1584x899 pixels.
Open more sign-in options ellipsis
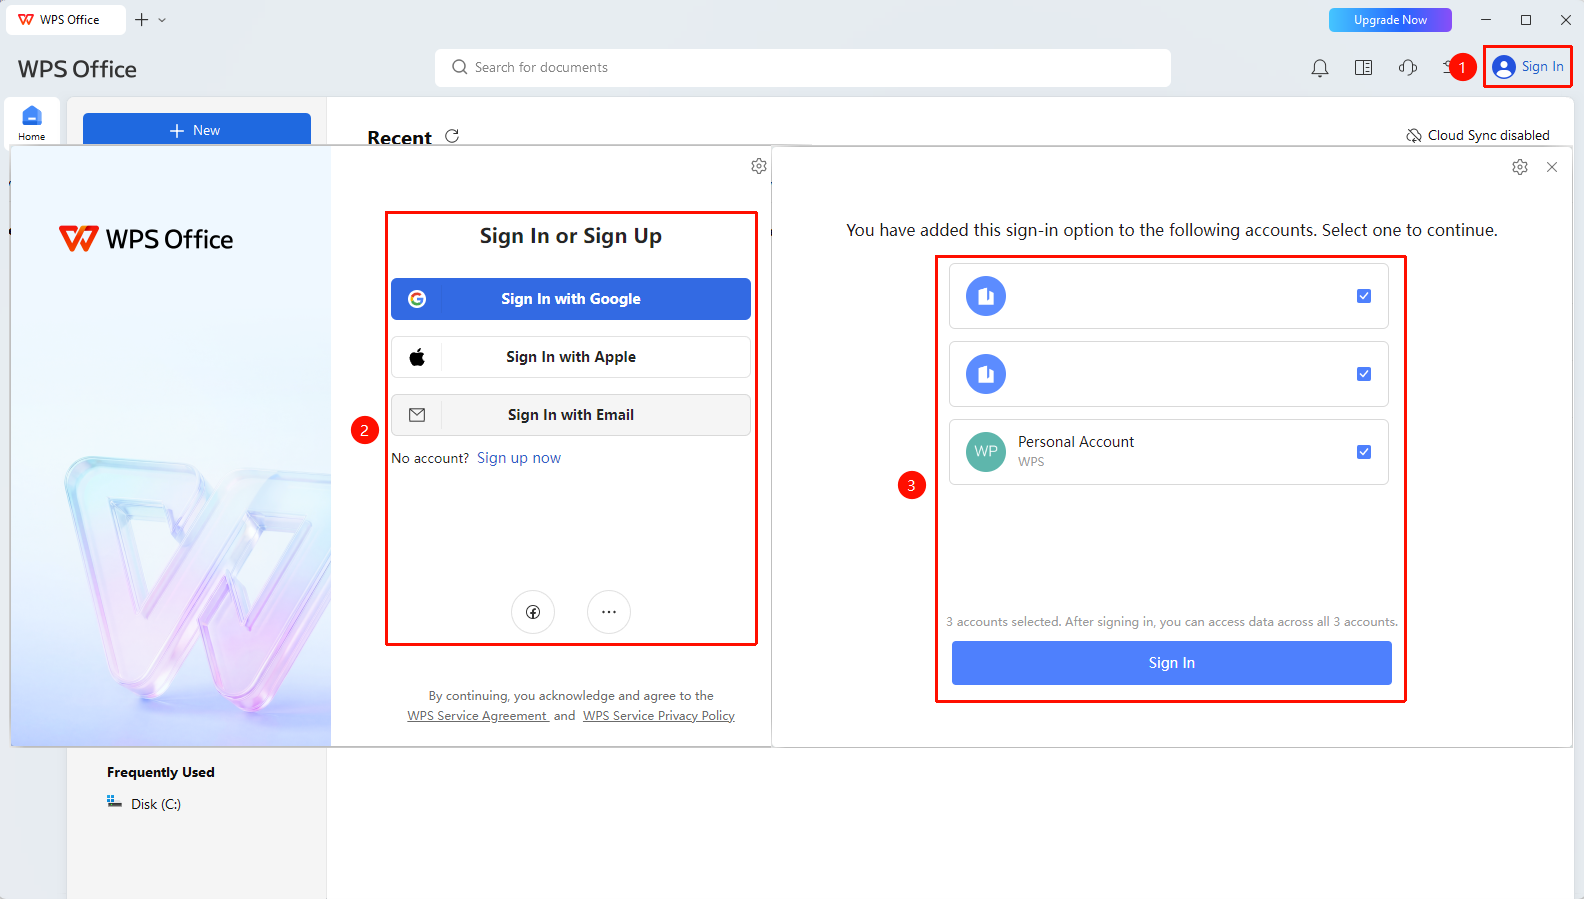click(609, 612)
